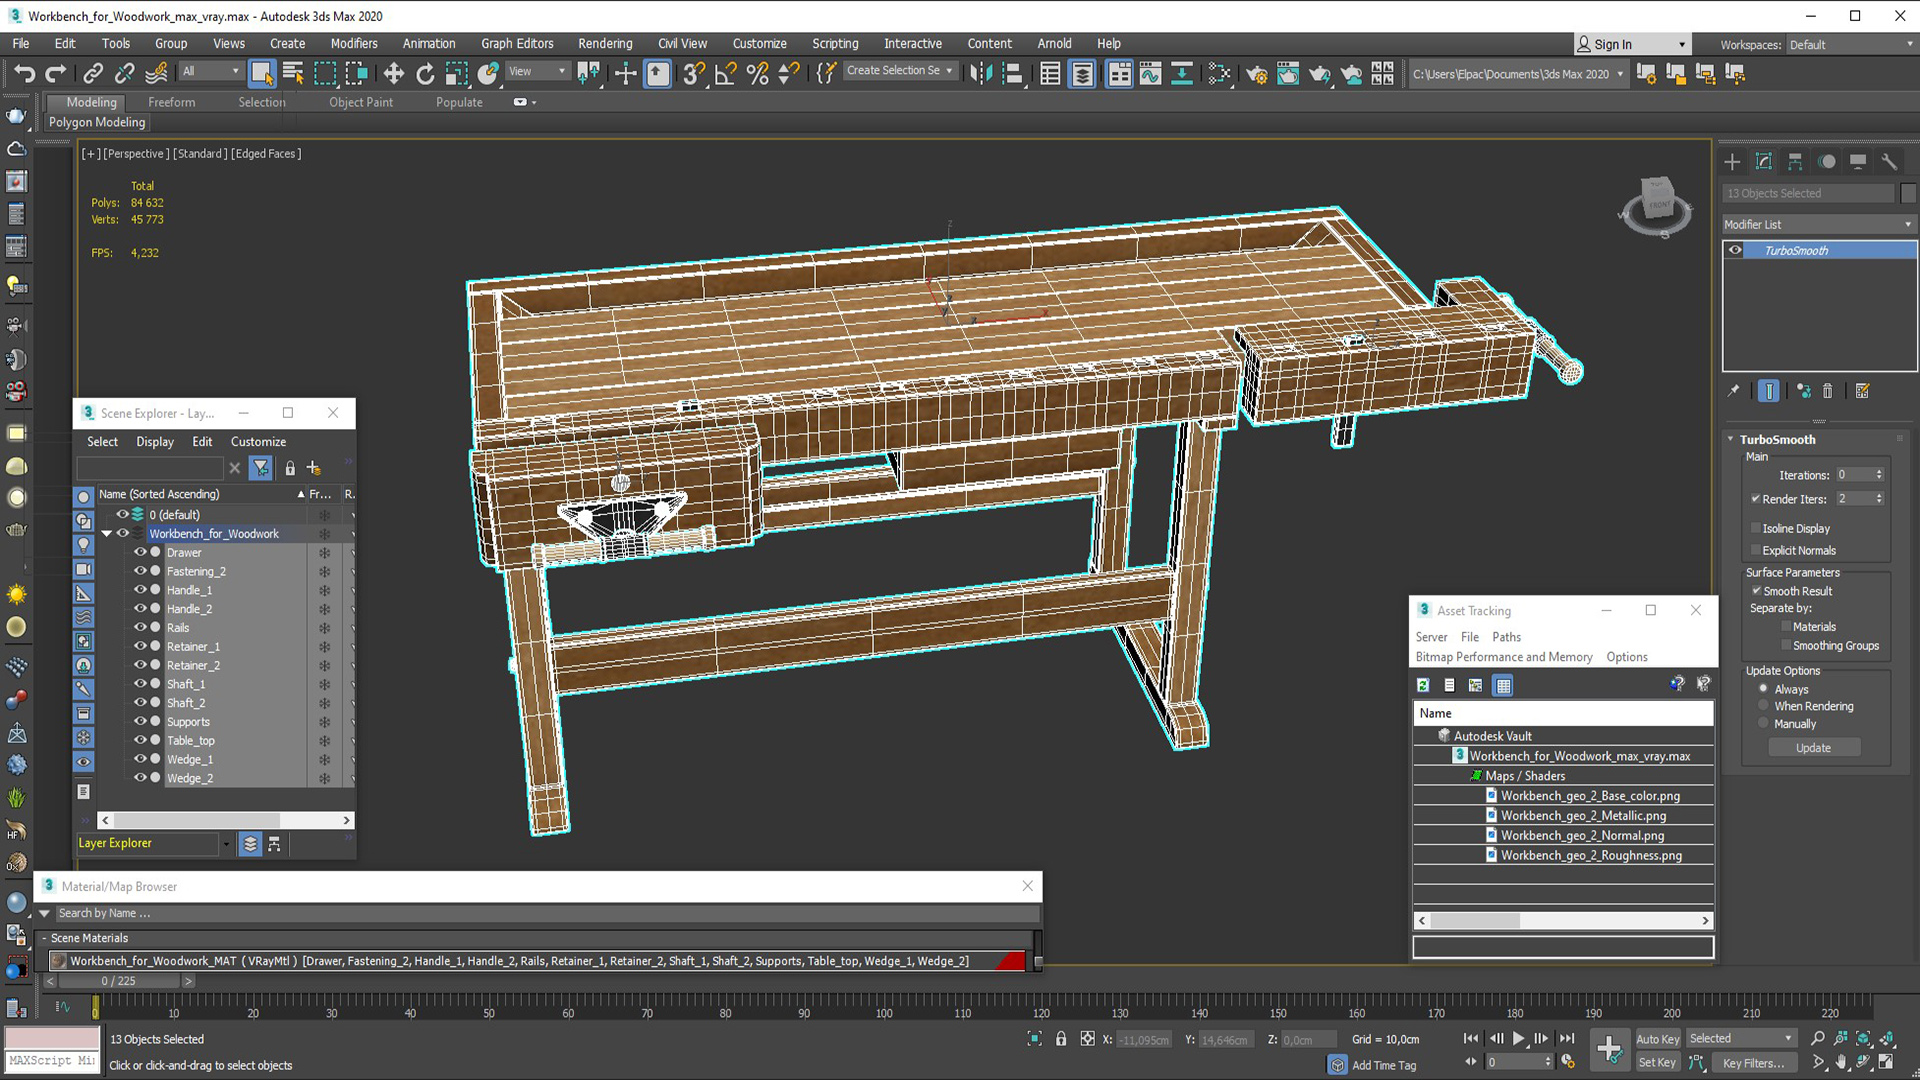Toggle Scene Explorer lock selection icon
This screenshot has width=1920, height=1080.
(290, 468)
